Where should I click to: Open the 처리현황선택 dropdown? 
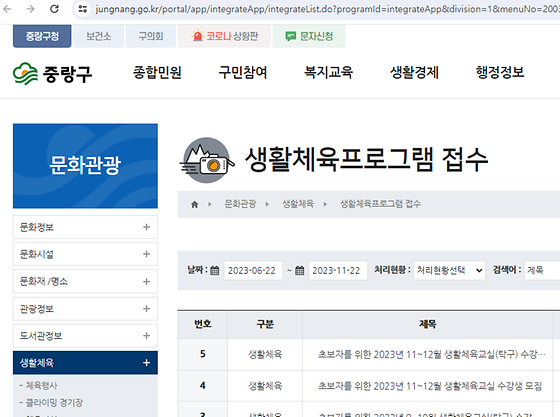[449, 271]
